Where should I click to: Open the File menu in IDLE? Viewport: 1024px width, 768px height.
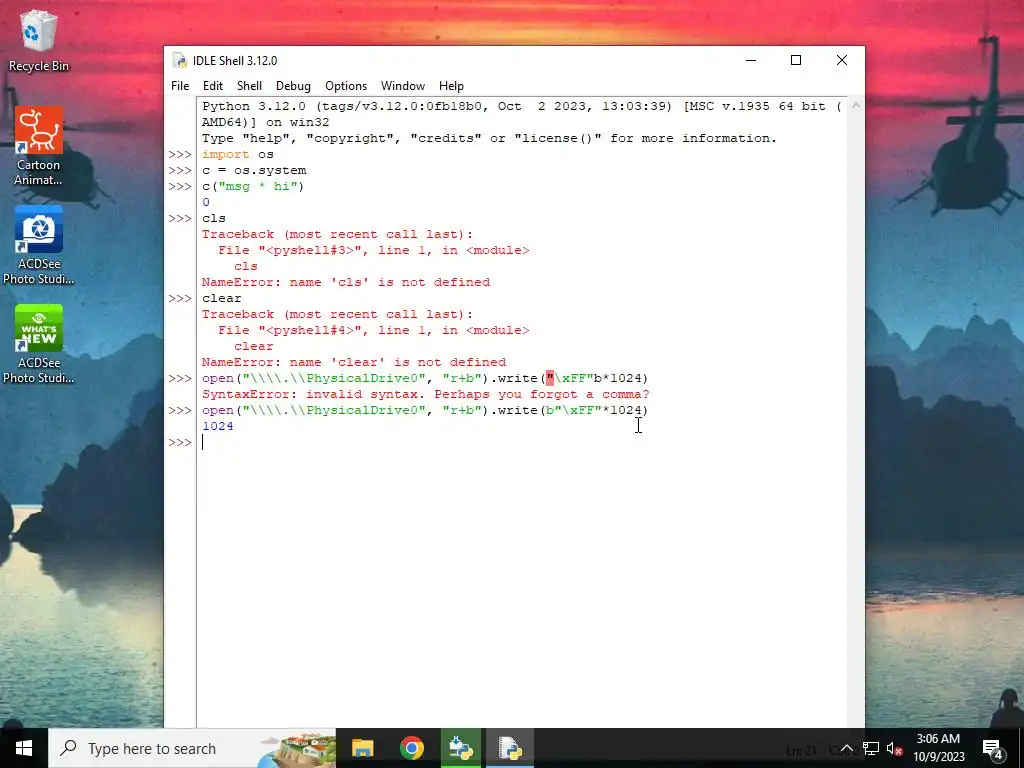[180, 86]
